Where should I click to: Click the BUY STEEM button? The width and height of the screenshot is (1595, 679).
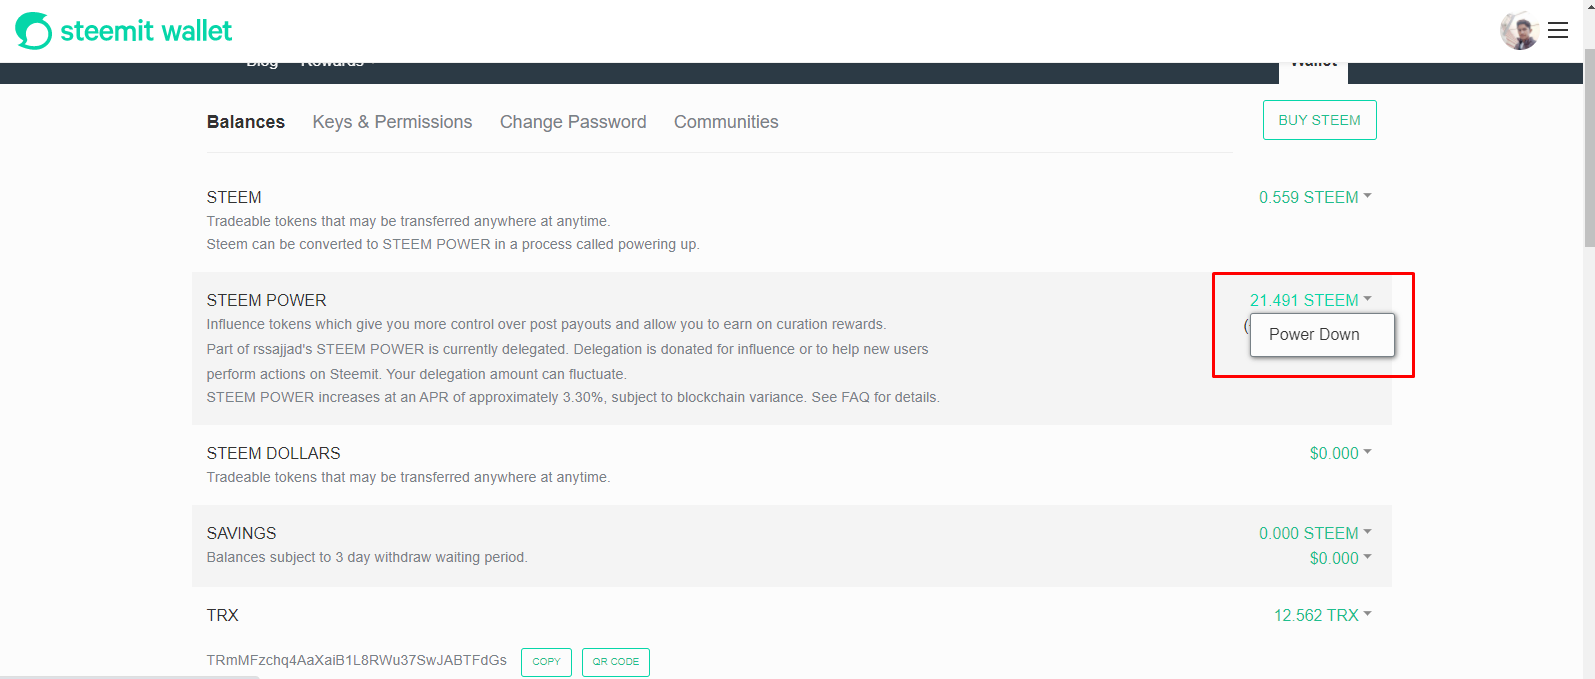(1319, 120)
